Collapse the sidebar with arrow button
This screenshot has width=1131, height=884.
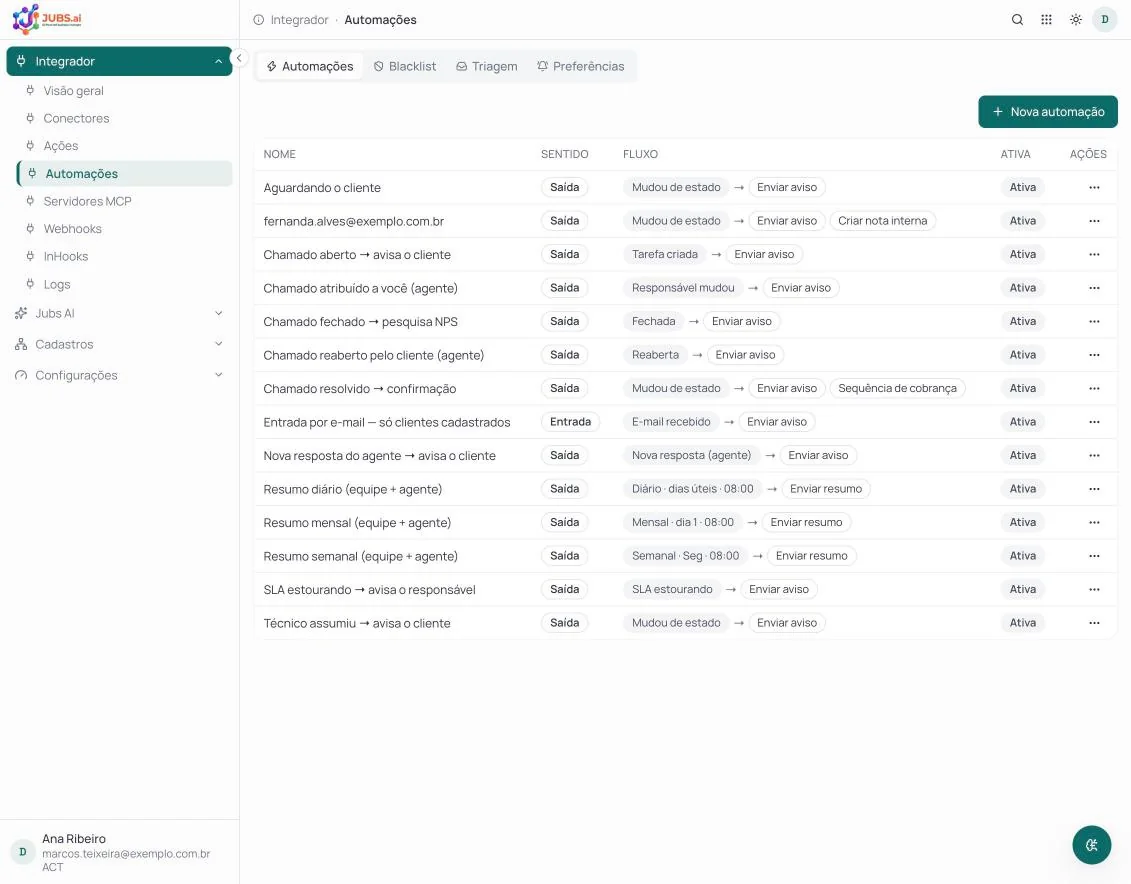point(239,58)
